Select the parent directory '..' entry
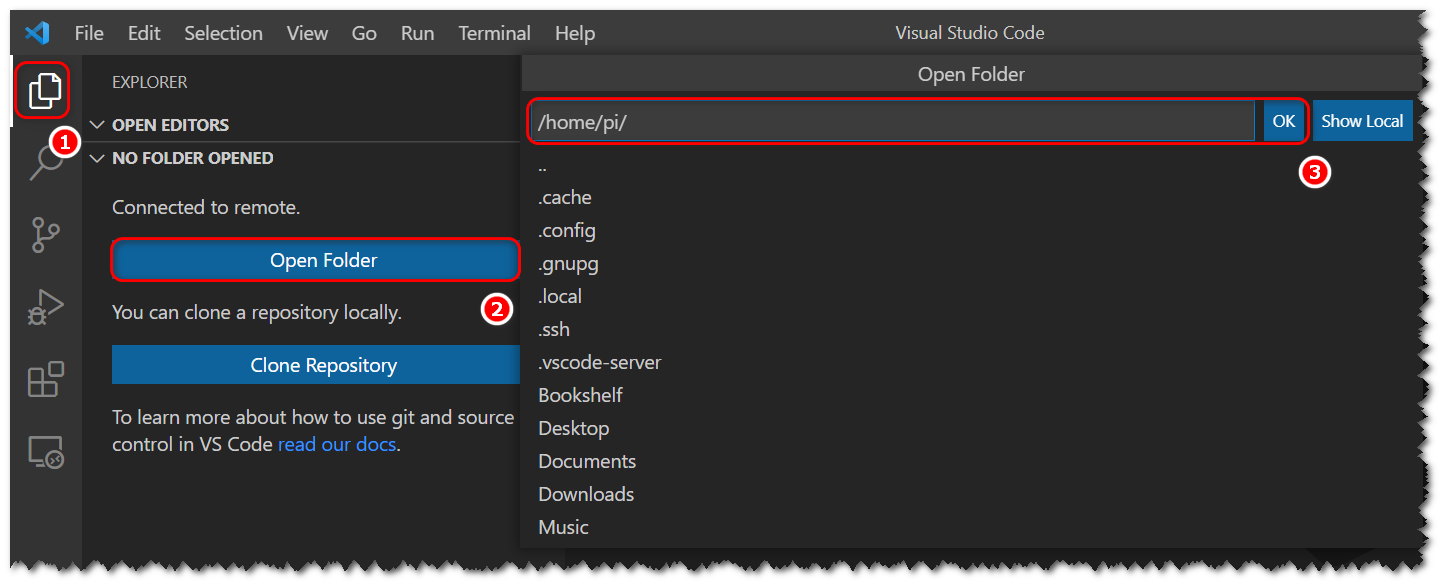This screenshot has width=1446, height=588. 970,165
